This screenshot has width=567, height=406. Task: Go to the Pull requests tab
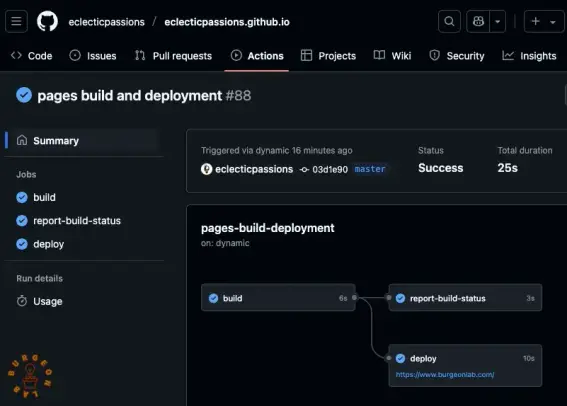click(x=173, y=56)
